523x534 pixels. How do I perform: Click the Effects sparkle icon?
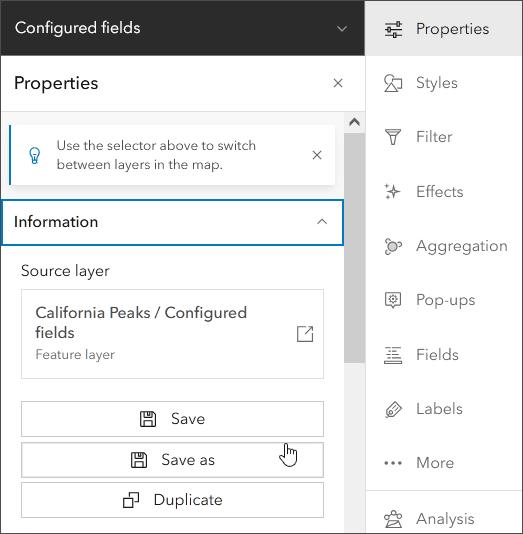pos(393,191)
